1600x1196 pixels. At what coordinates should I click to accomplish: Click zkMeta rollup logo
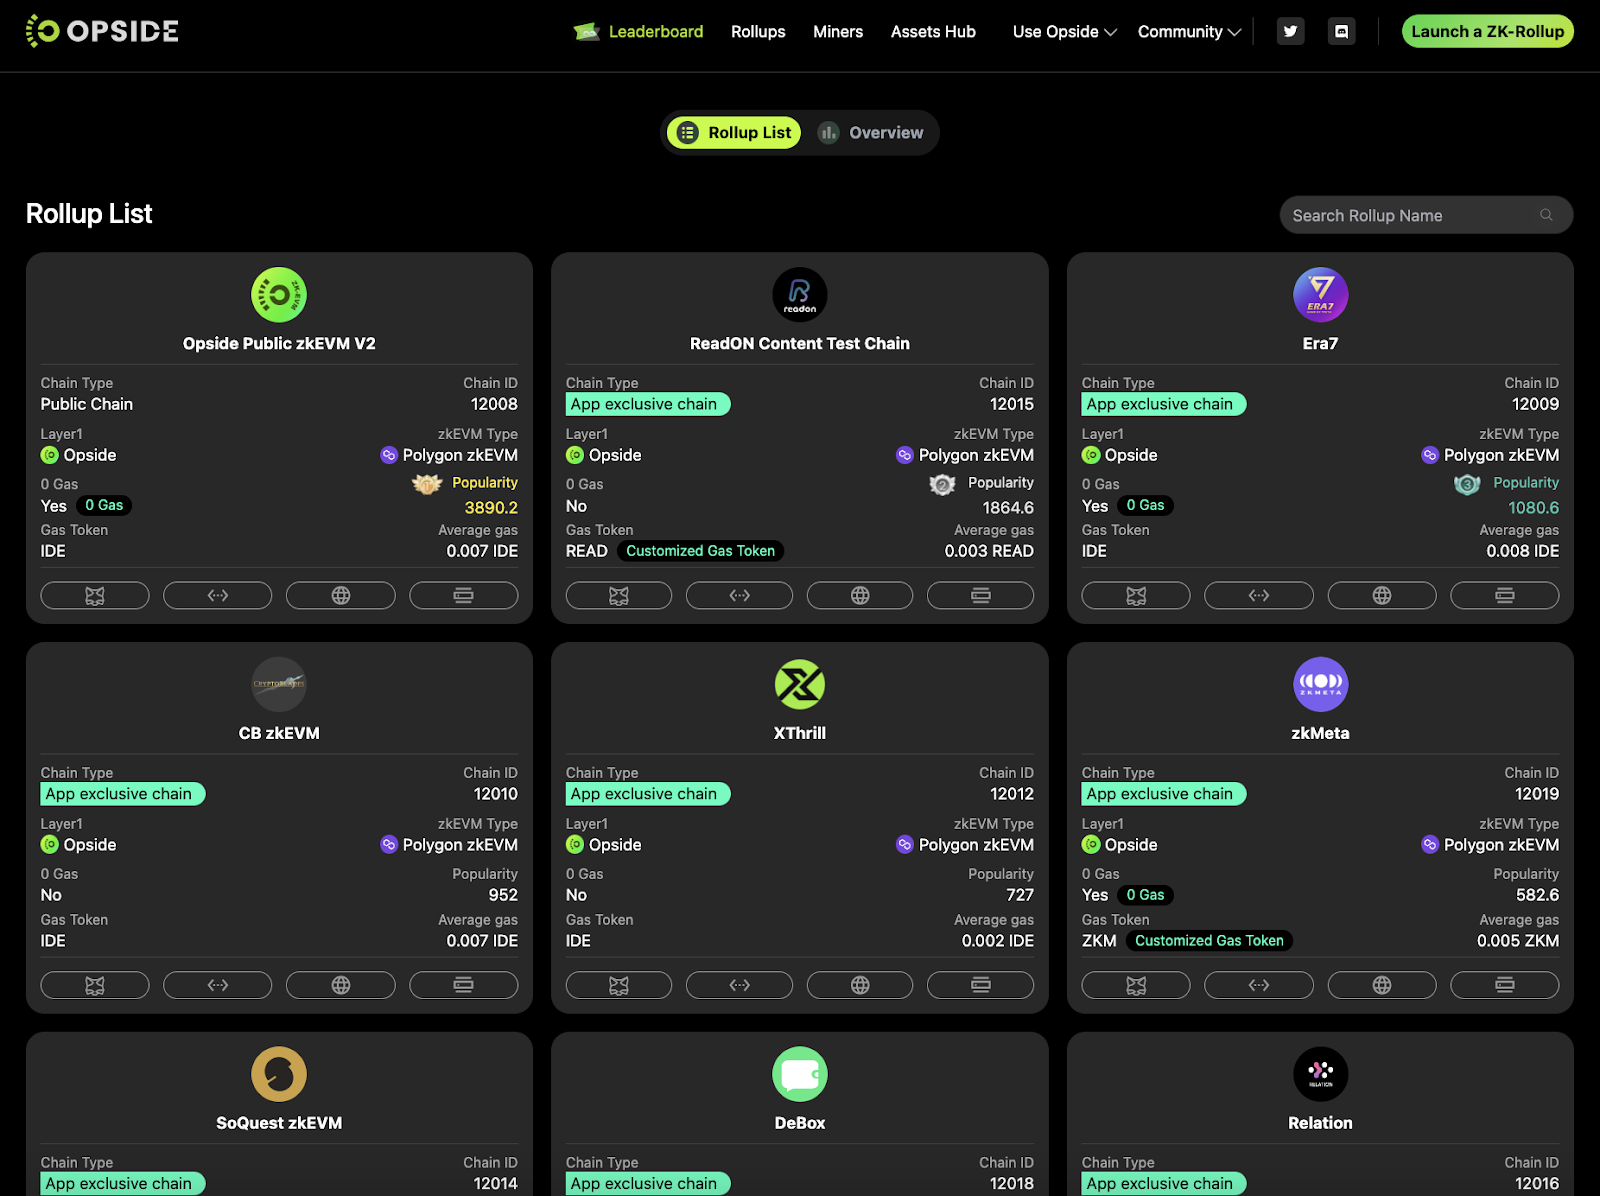[x=1320, y=685]
